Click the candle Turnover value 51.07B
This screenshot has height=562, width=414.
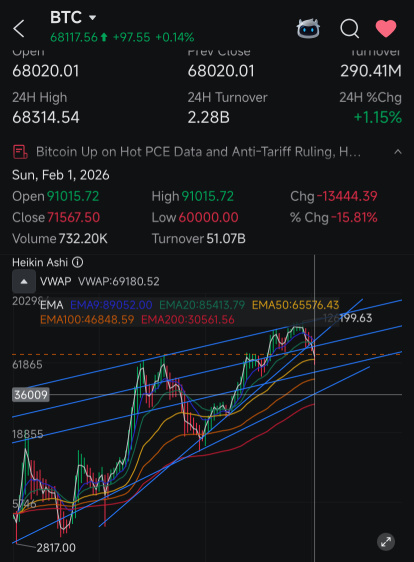click(226, 239)
